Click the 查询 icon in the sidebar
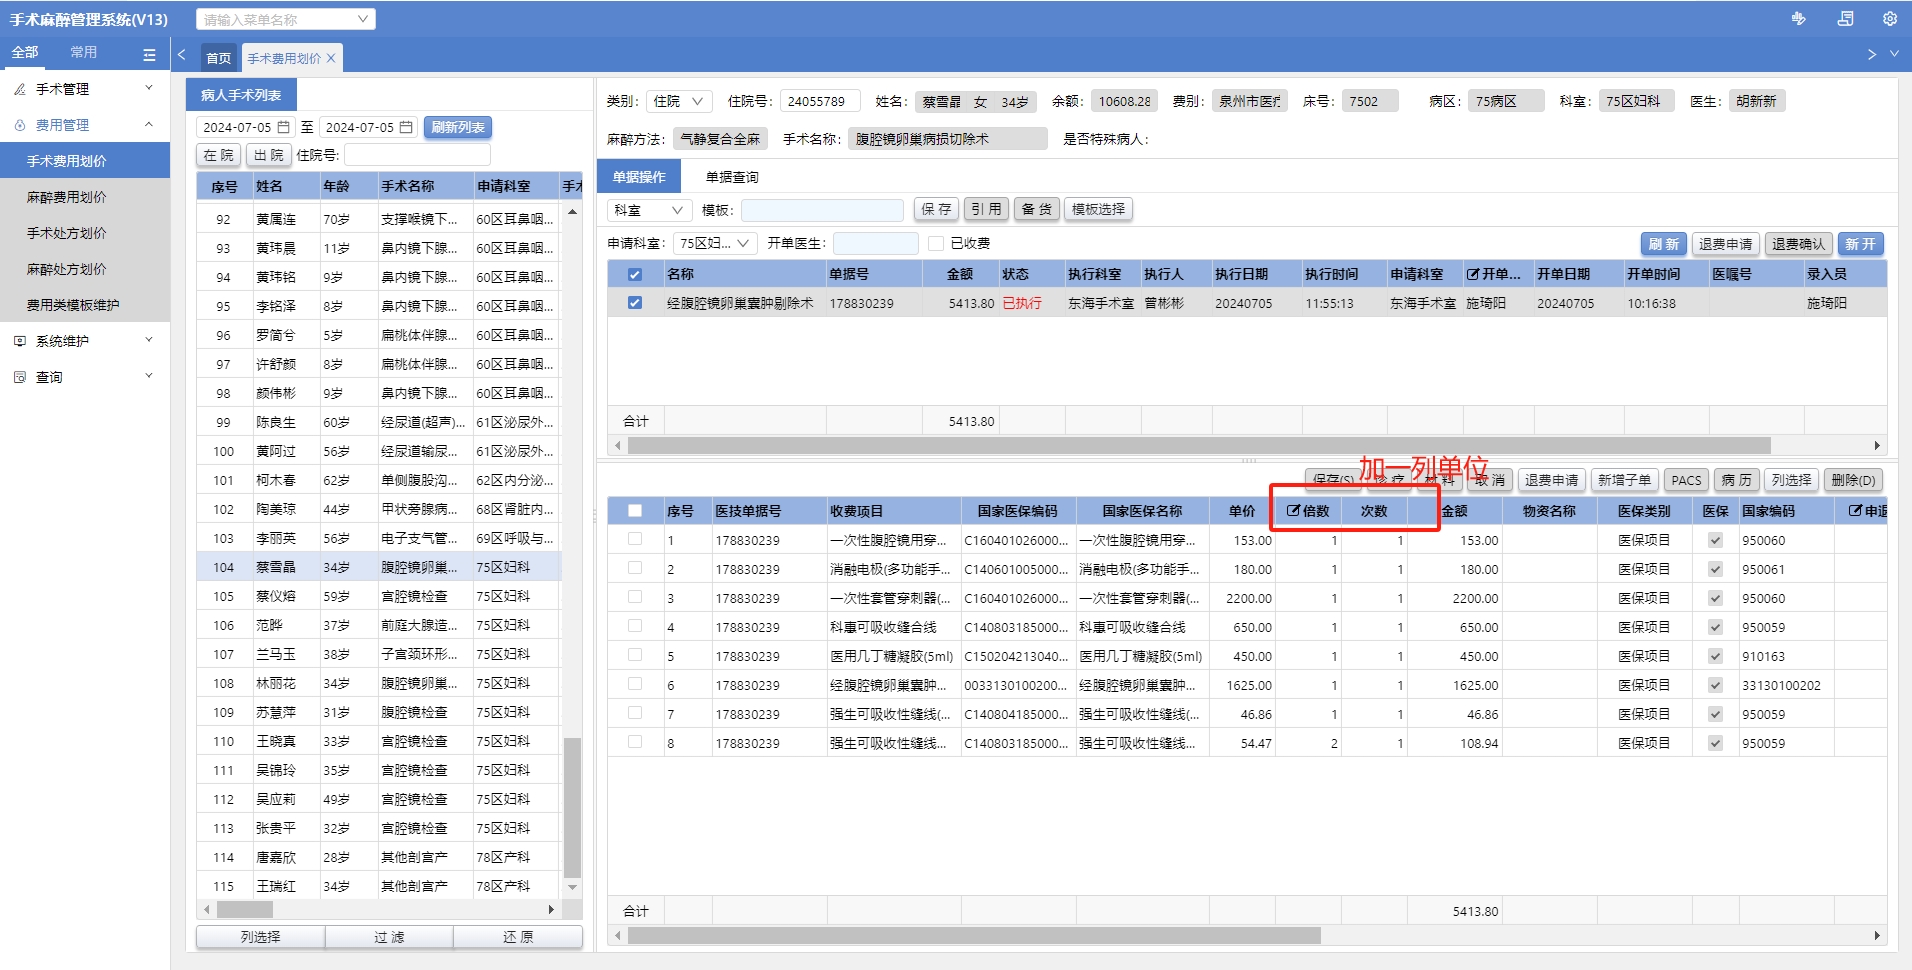 point(20,377)
